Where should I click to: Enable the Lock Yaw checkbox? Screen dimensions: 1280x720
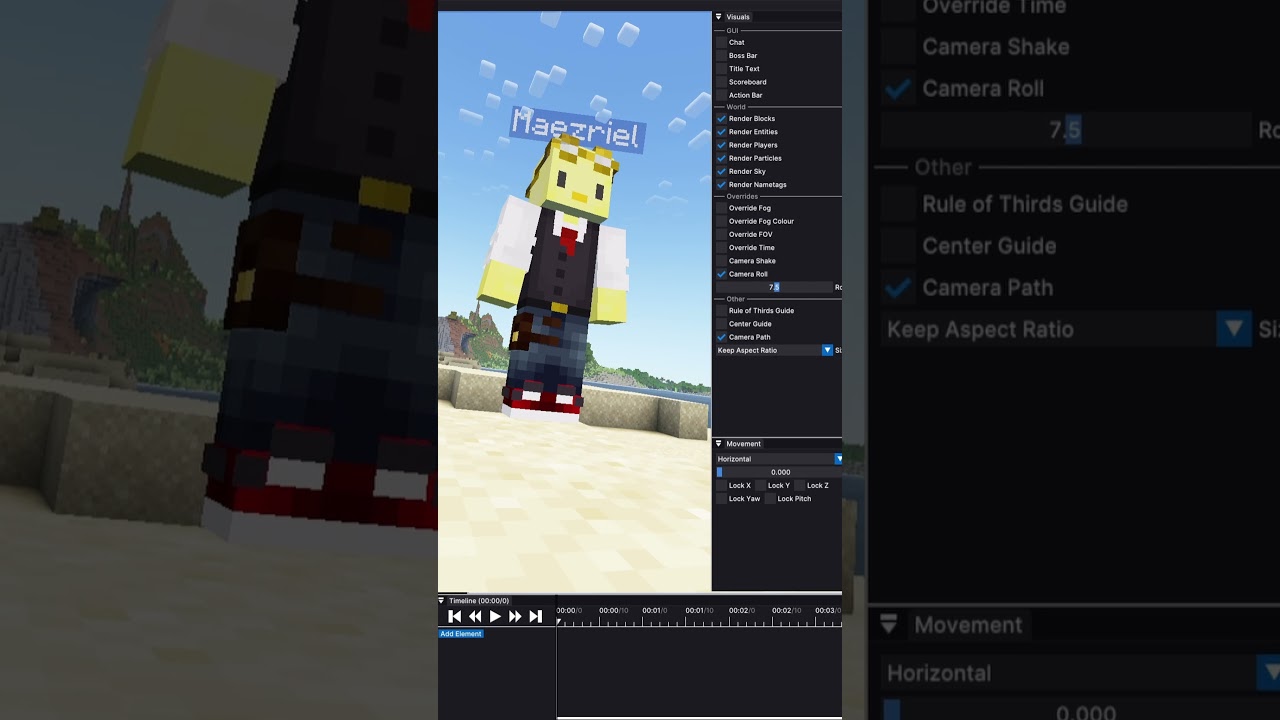point(721,499)
